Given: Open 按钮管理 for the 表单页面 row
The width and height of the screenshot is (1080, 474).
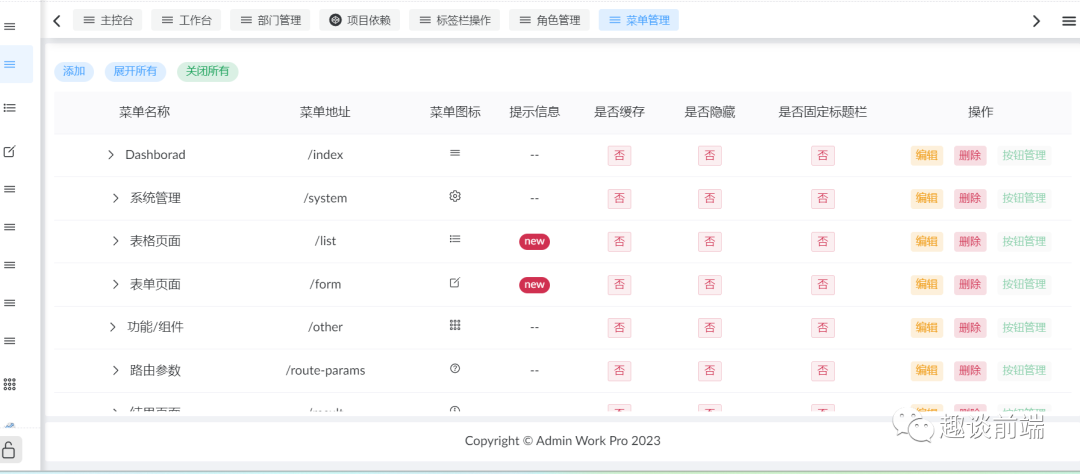Looking at the screenshot, I should point(1024,285).
